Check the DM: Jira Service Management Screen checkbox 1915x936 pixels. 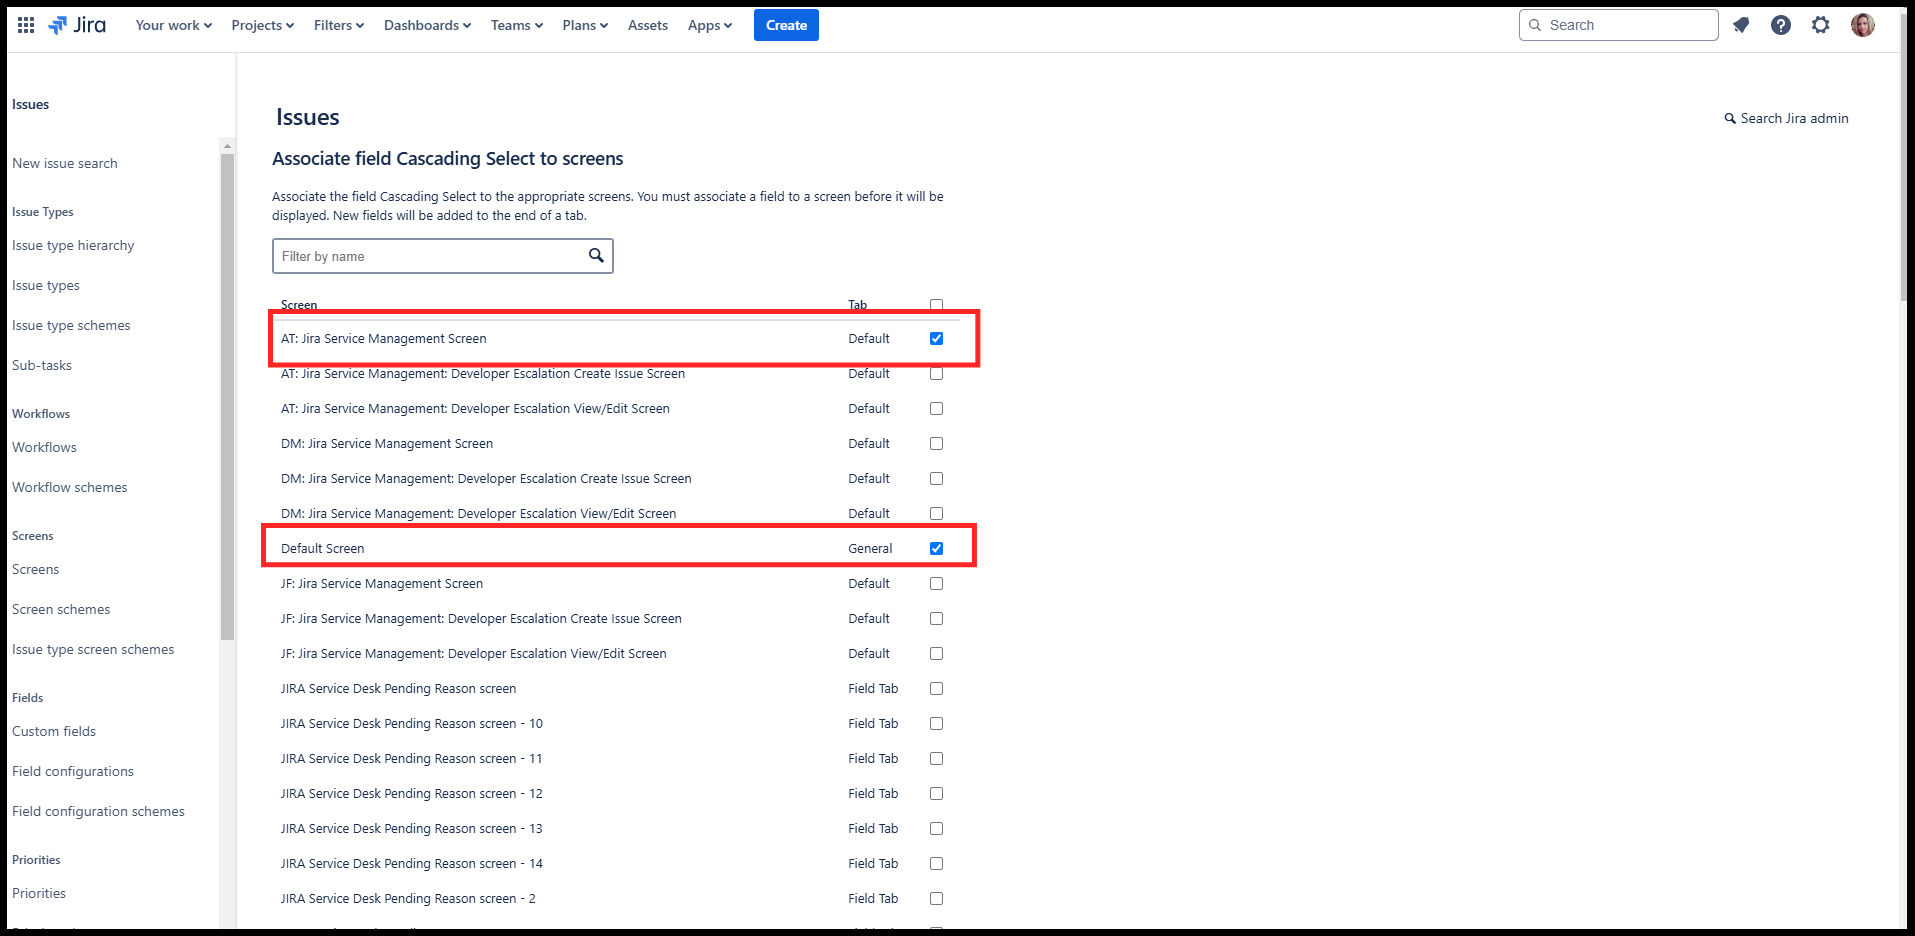click(x=936, y=444)
